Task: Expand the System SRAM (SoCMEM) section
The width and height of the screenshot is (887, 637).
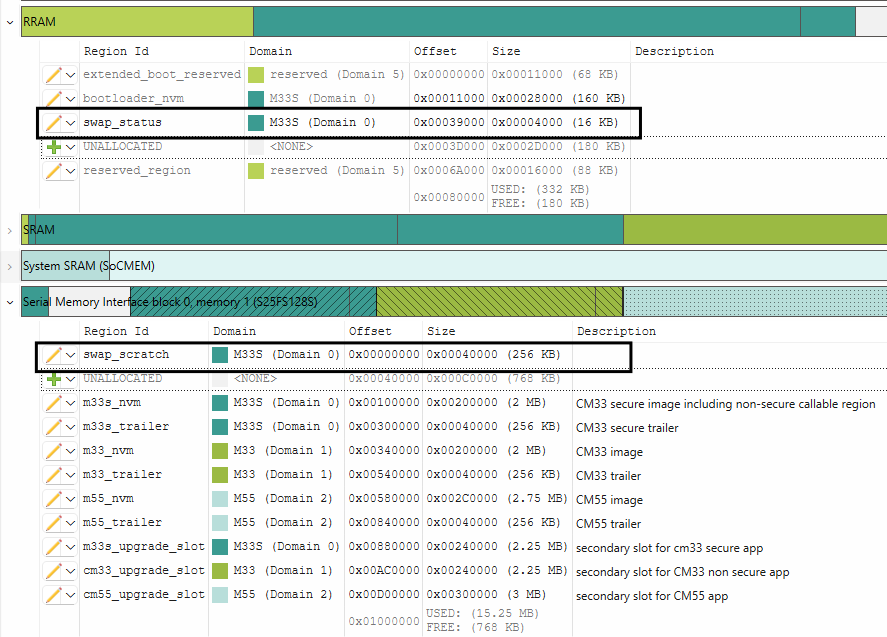Action: (x=10, y=266)
